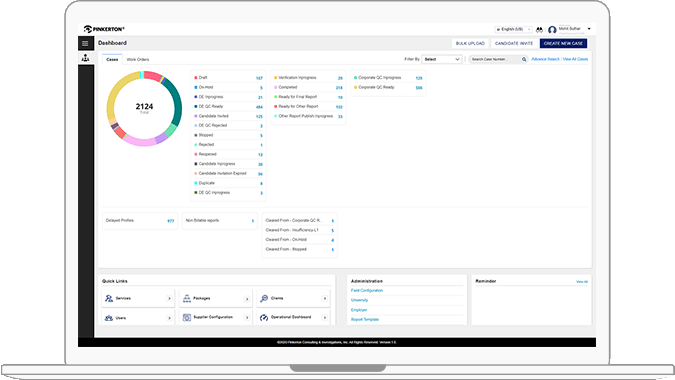Click the On-Hold status row
675x380 pixels.
point(229,87)
